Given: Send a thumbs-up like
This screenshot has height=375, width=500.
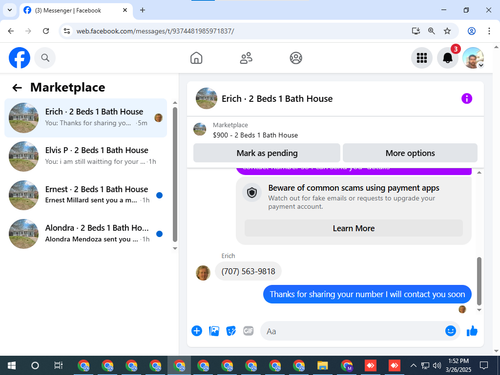Looking at the screenshot, I should (x=472, y=331).
